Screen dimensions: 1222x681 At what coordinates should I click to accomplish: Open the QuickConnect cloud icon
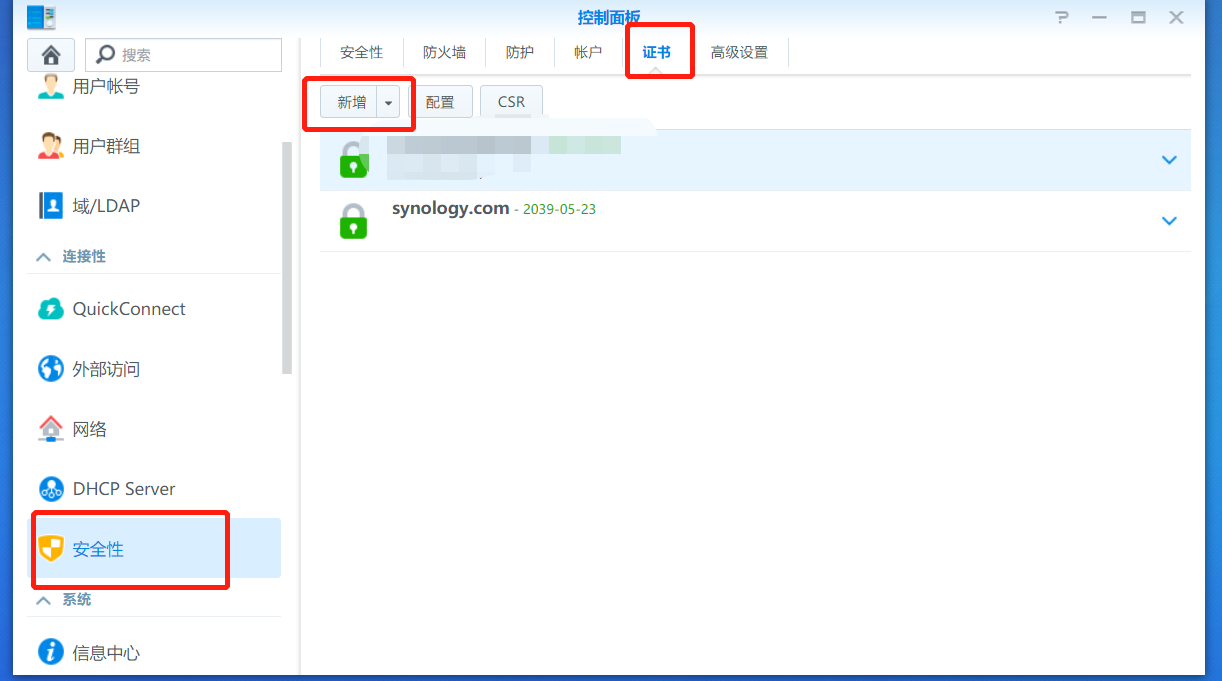(x=50, y=309)
